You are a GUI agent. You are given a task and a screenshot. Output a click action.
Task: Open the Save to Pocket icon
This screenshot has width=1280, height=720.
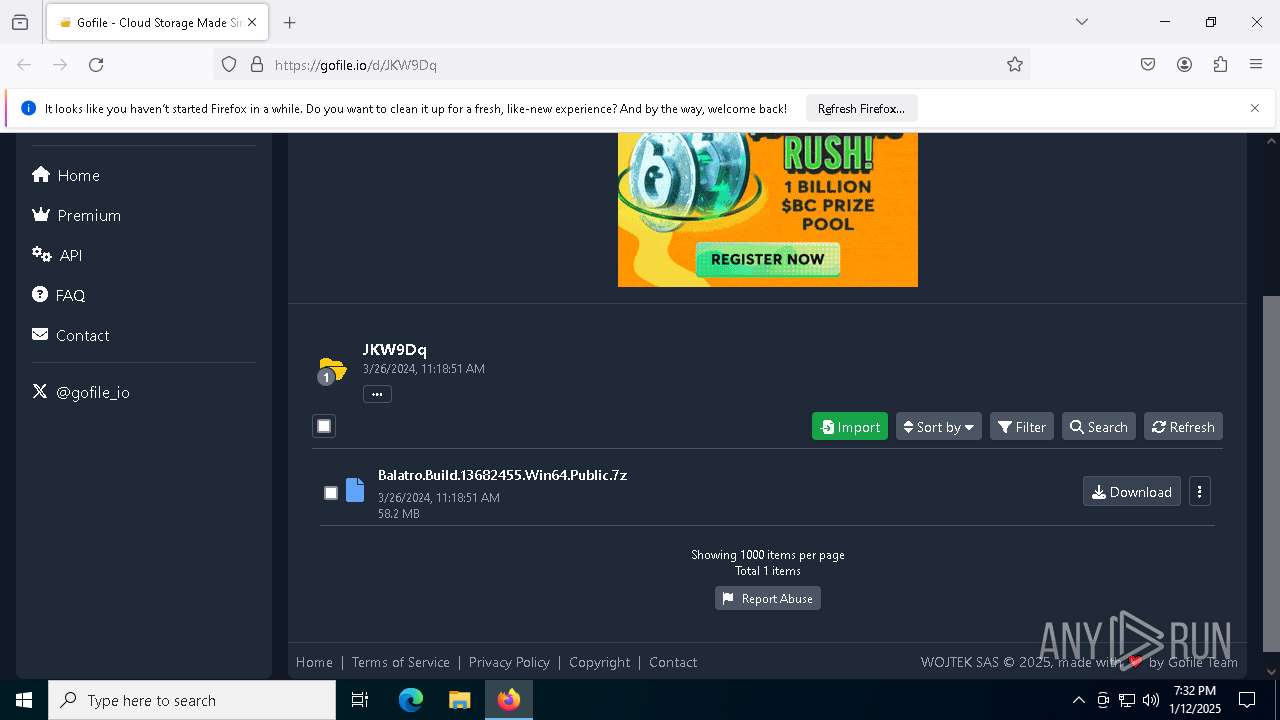click(1148, 65)
